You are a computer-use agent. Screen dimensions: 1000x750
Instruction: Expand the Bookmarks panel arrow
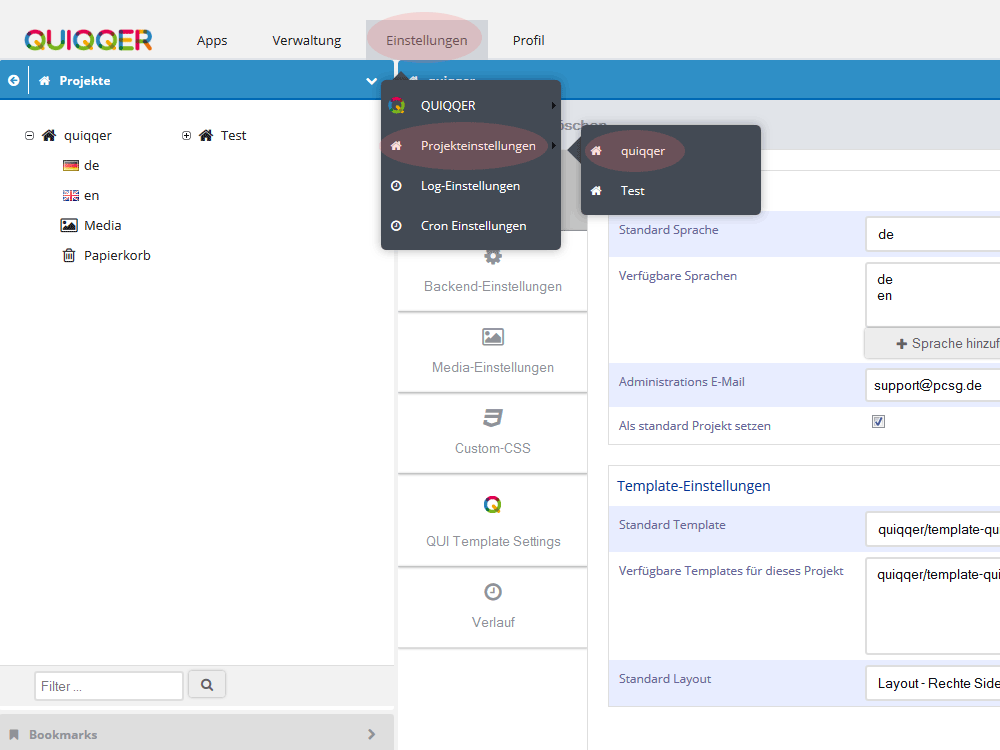pyautogui.click(x=372, y=735)
